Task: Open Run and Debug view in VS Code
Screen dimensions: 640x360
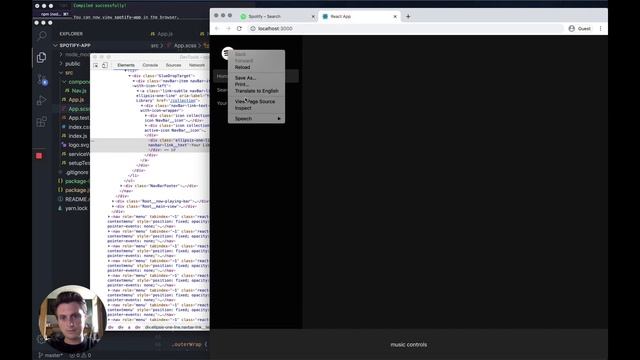Action: click(42, 100)
